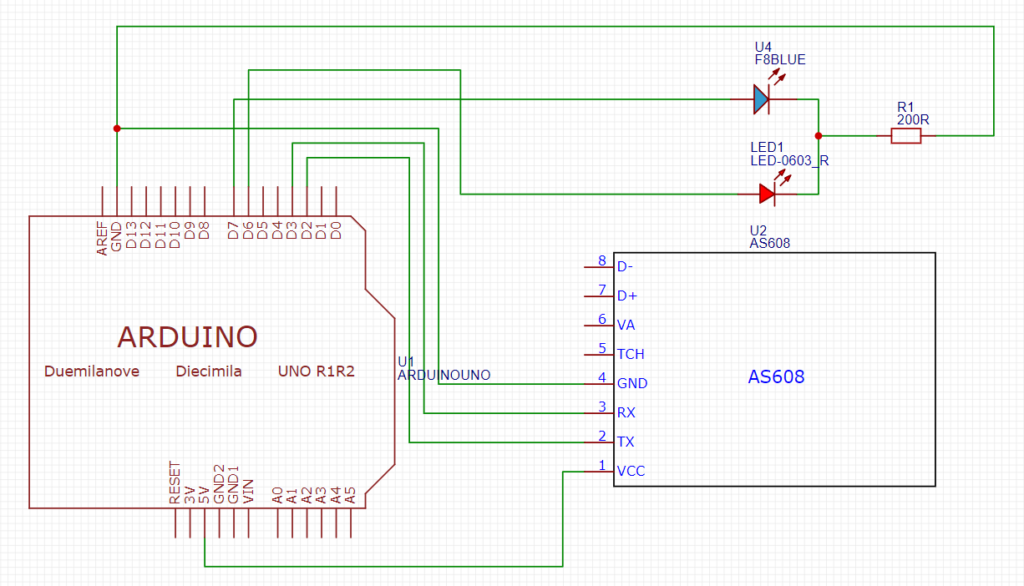Click the junction dot joining both LED cathodes
Screen dimensions: 1024x586
click(818, 136)
